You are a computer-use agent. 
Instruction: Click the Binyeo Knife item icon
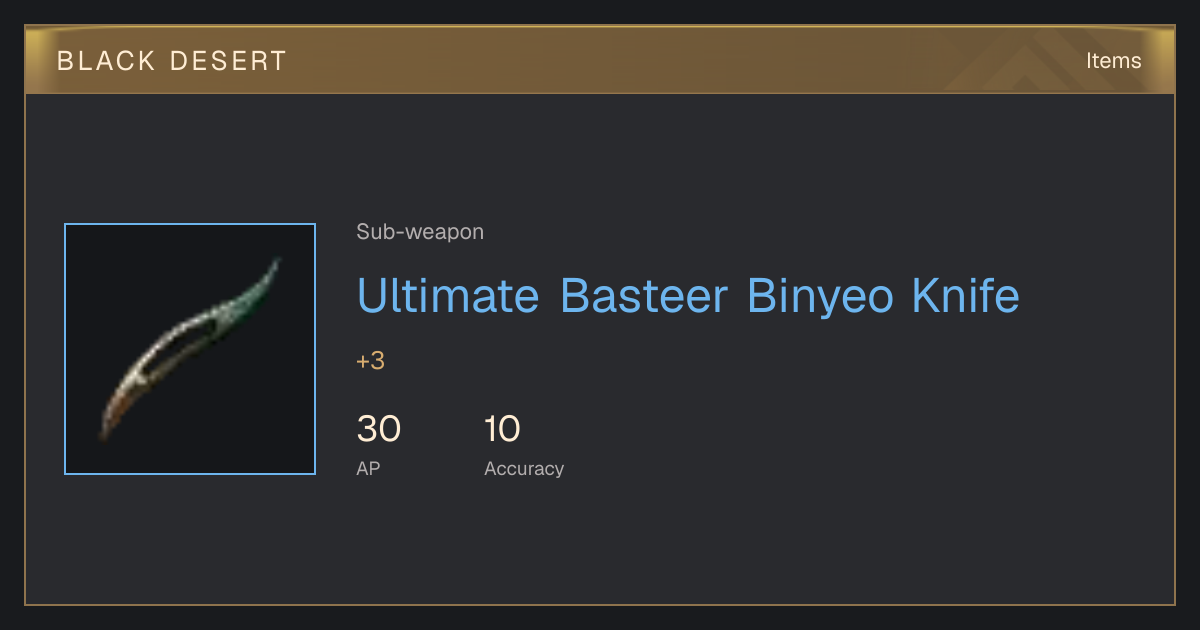coord(190,349)
